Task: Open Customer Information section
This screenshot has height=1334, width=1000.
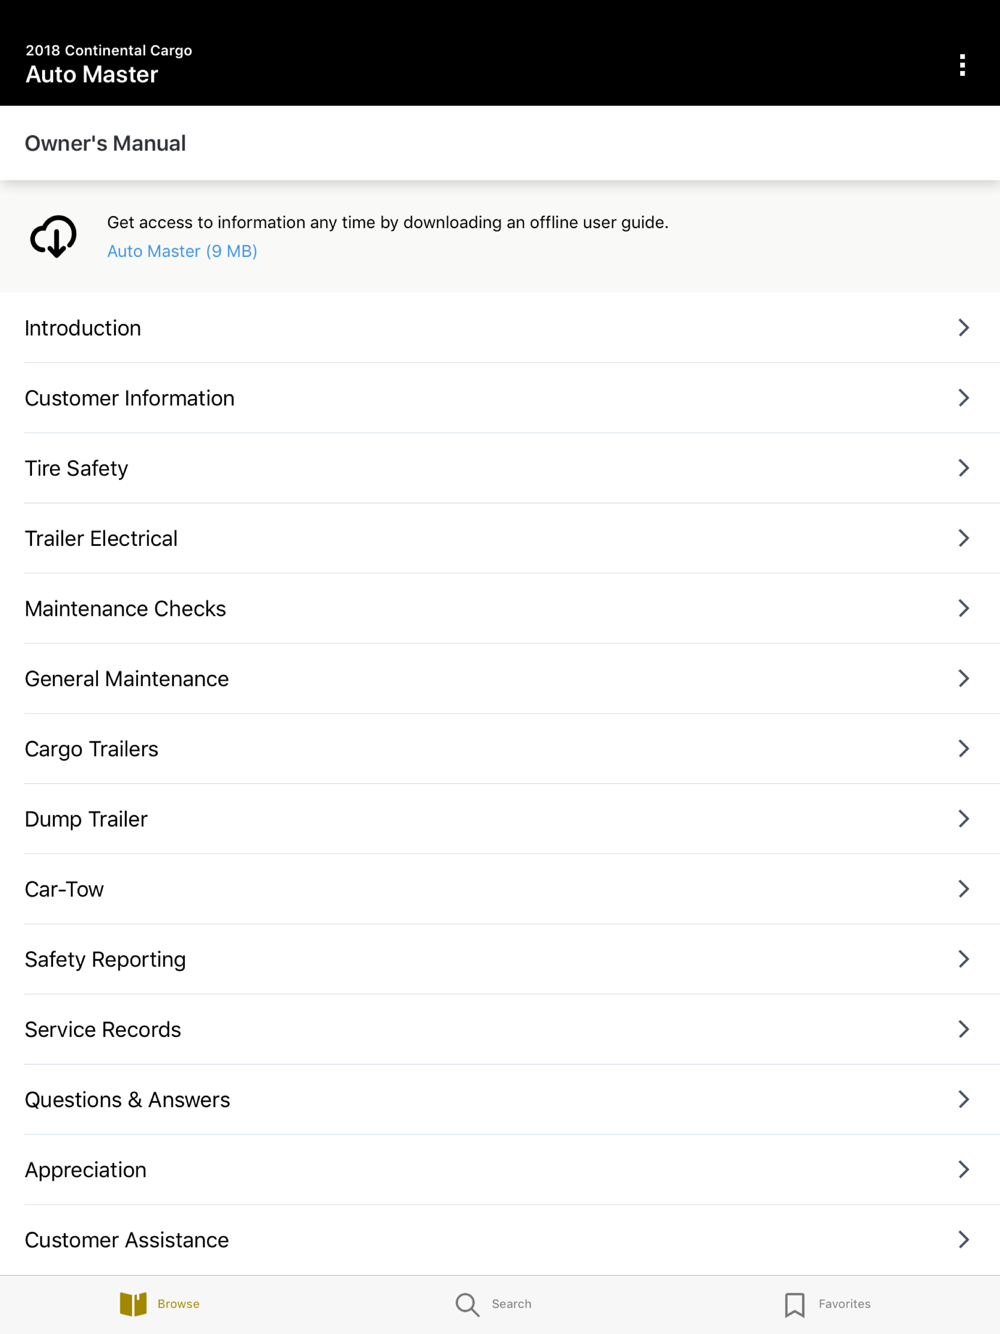Action: [130, 398]
